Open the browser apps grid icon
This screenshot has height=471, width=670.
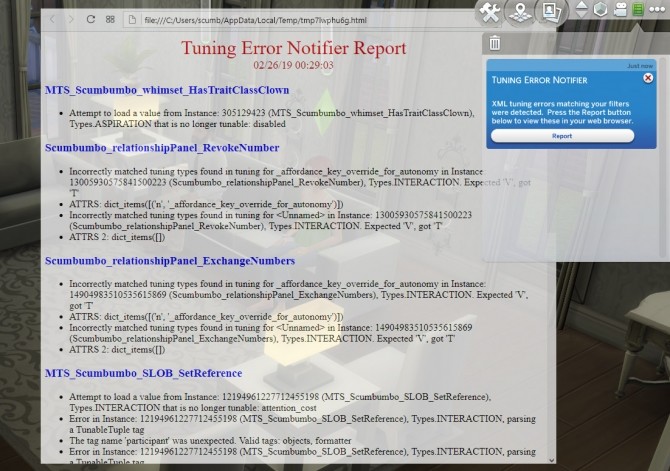110,19
